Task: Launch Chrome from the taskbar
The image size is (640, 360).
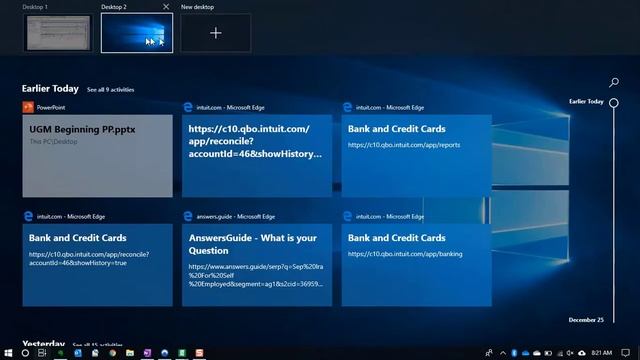Action: [x=112, y=353]
